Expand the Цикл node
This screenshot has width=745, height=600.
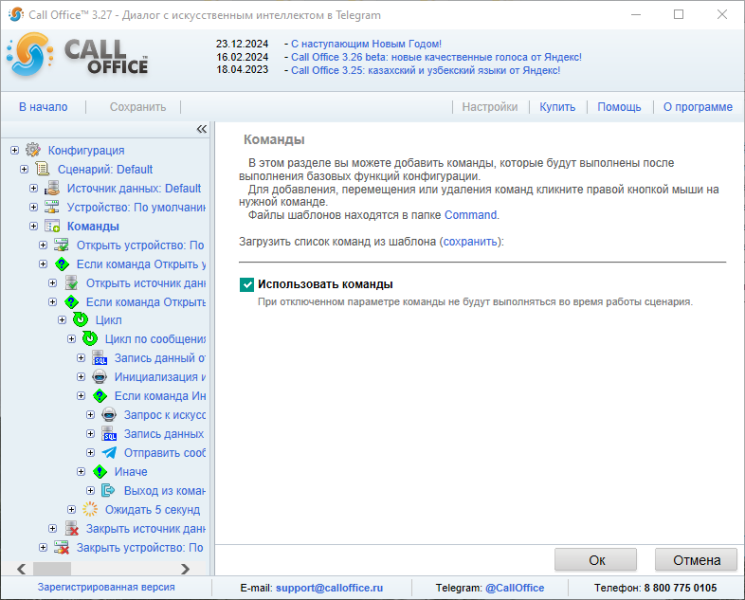[x=62, y=320]
